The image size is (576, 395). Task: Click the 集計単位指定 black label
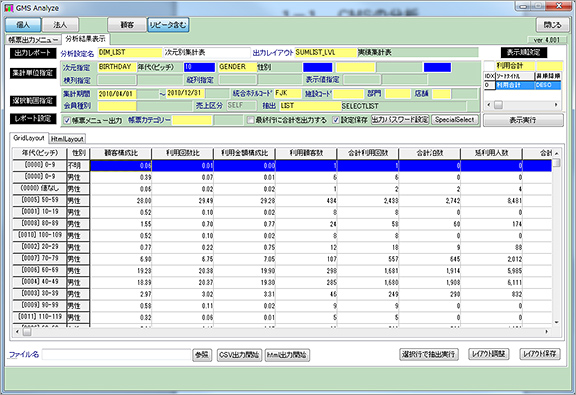[33, 73]
